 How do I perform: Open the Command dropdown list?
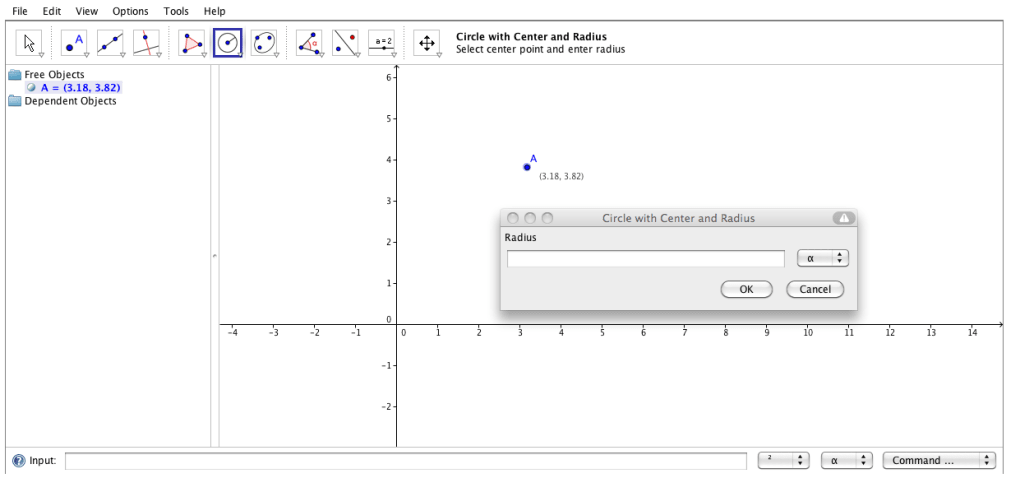coord(939,461)
